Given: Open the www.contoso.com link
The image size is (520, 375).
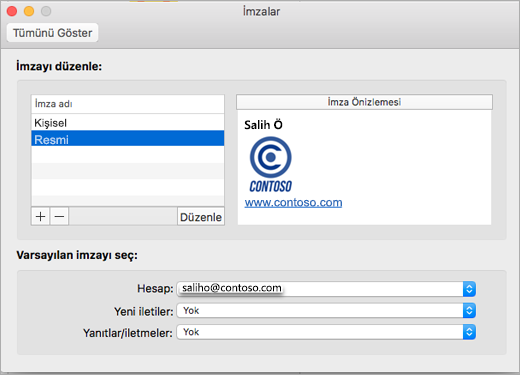Looking at the screenshot, I should tap(293, 203).
